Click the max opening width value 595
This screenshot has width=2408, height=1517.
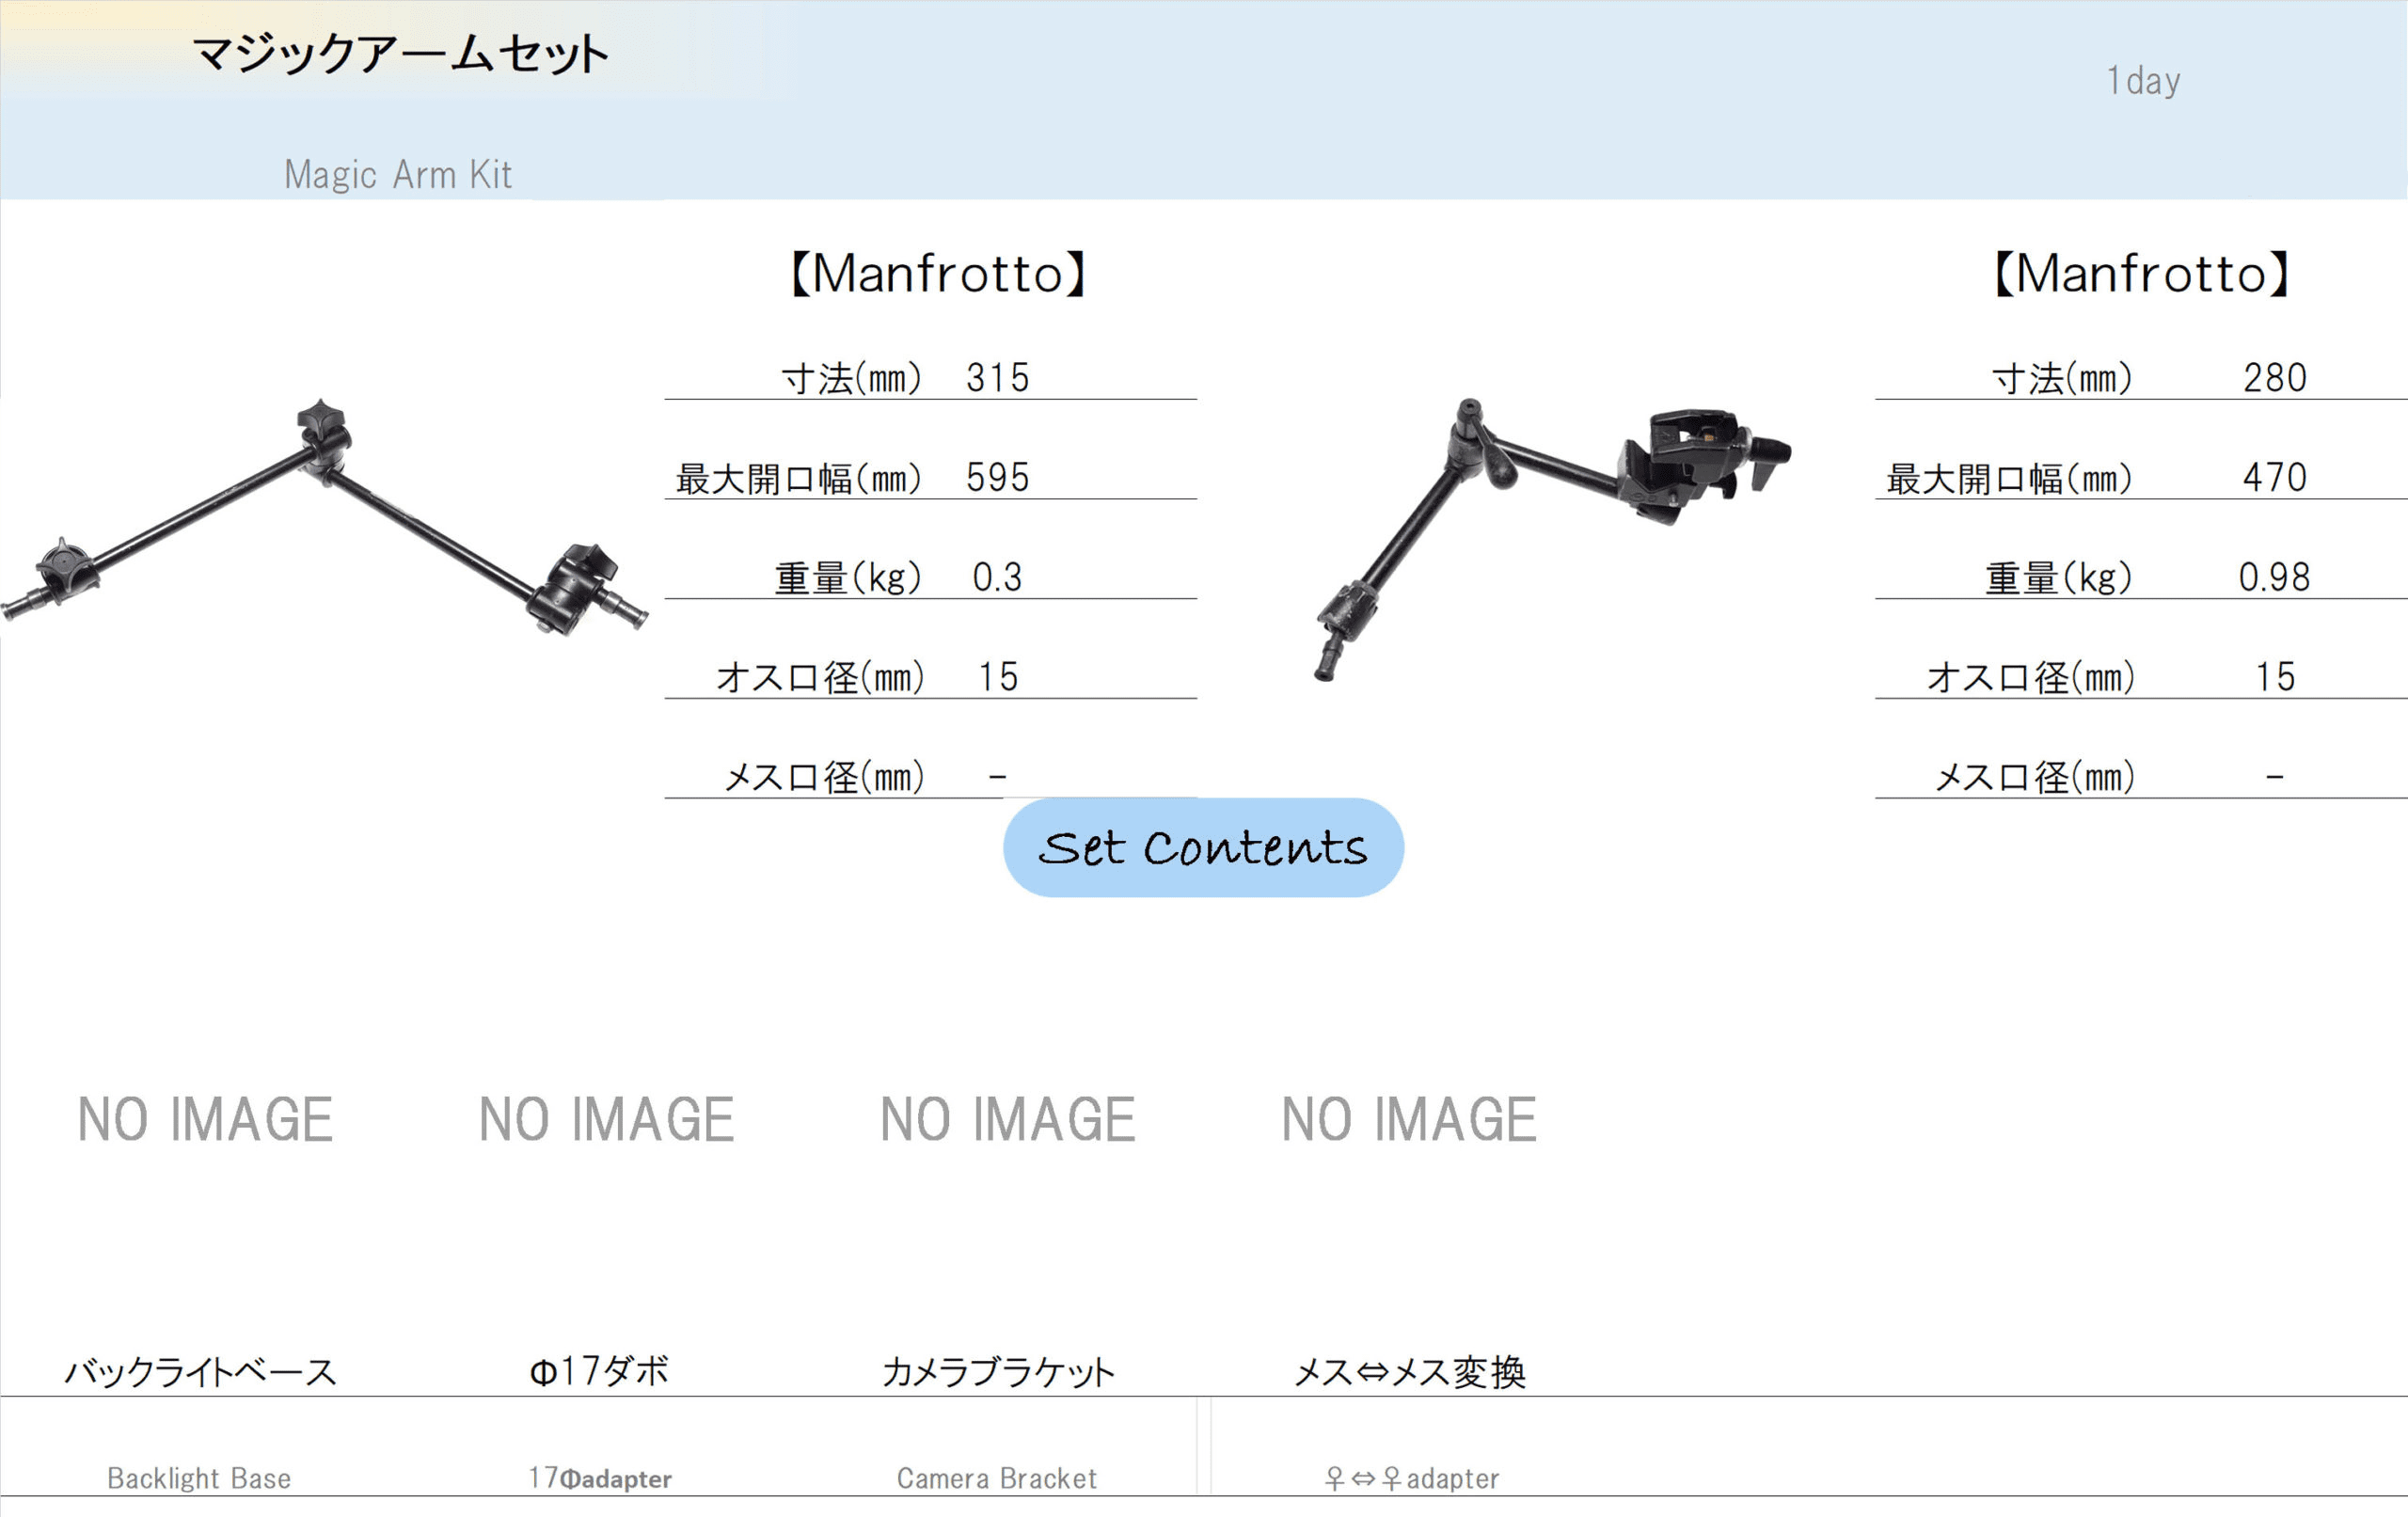[997, 478]
